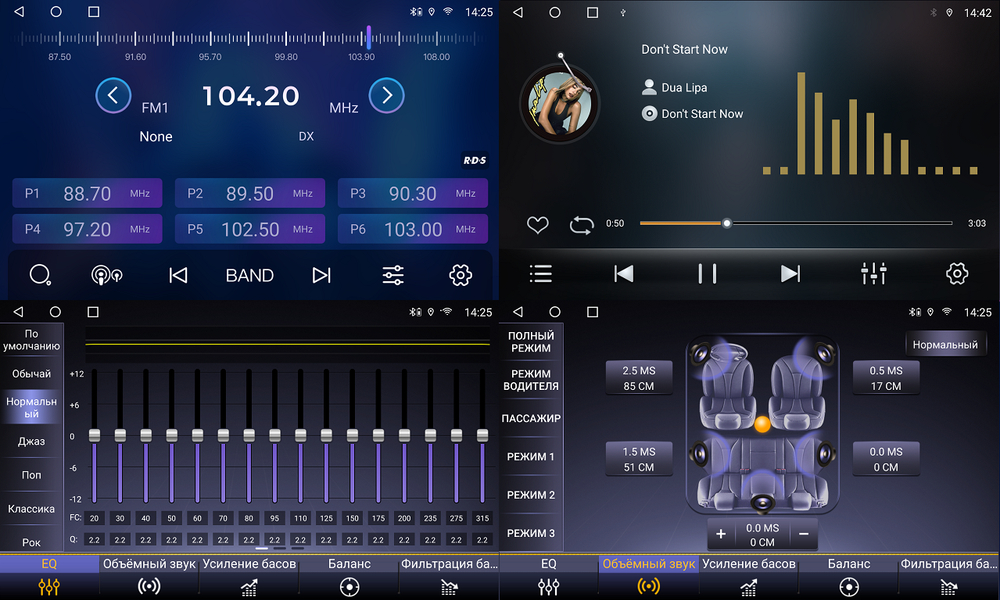Pause playback of Don't Start Now

point(705,272)
